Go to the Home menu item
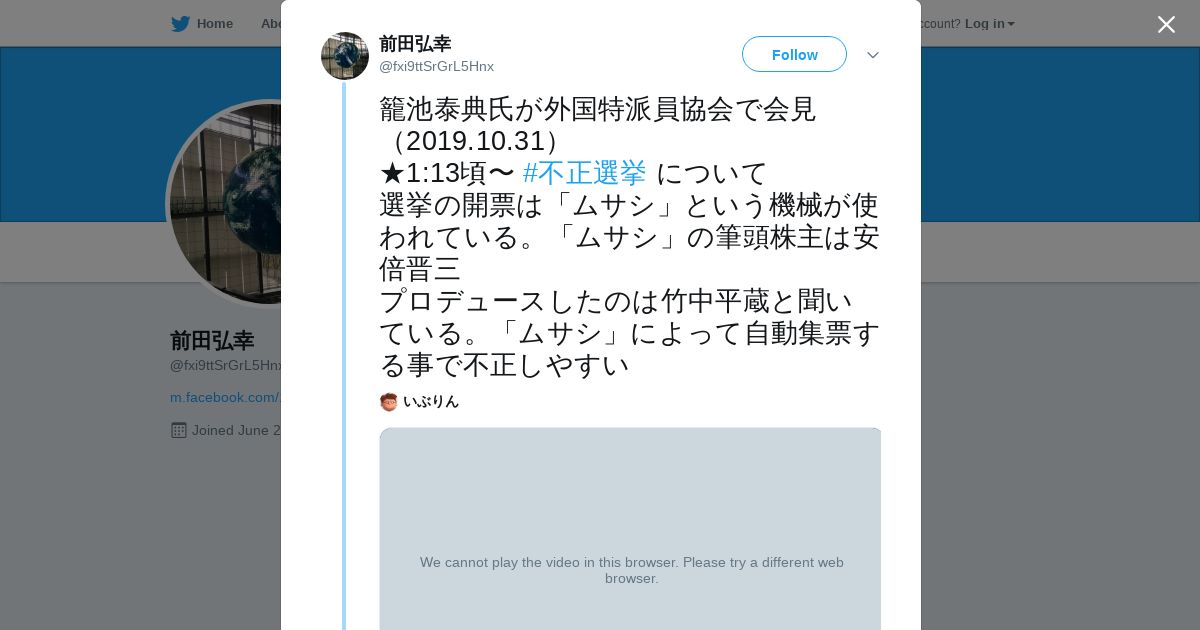Viewport: 1200px width, 630px height. pos(214,24)
